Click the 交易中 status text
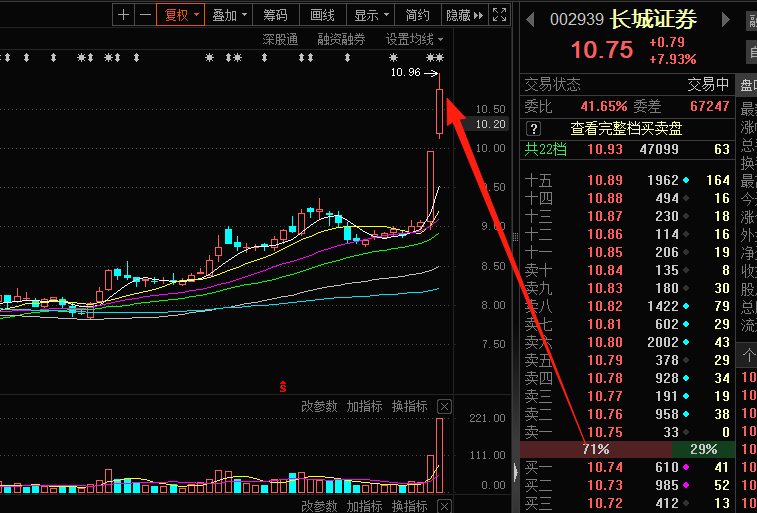 (708, 84)
